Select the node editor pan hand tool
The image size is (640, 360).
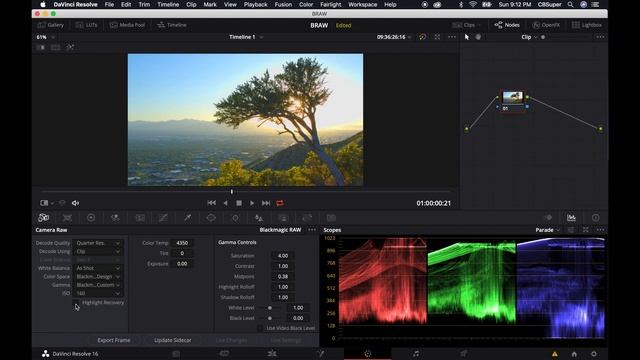click(x=478, y=37)
